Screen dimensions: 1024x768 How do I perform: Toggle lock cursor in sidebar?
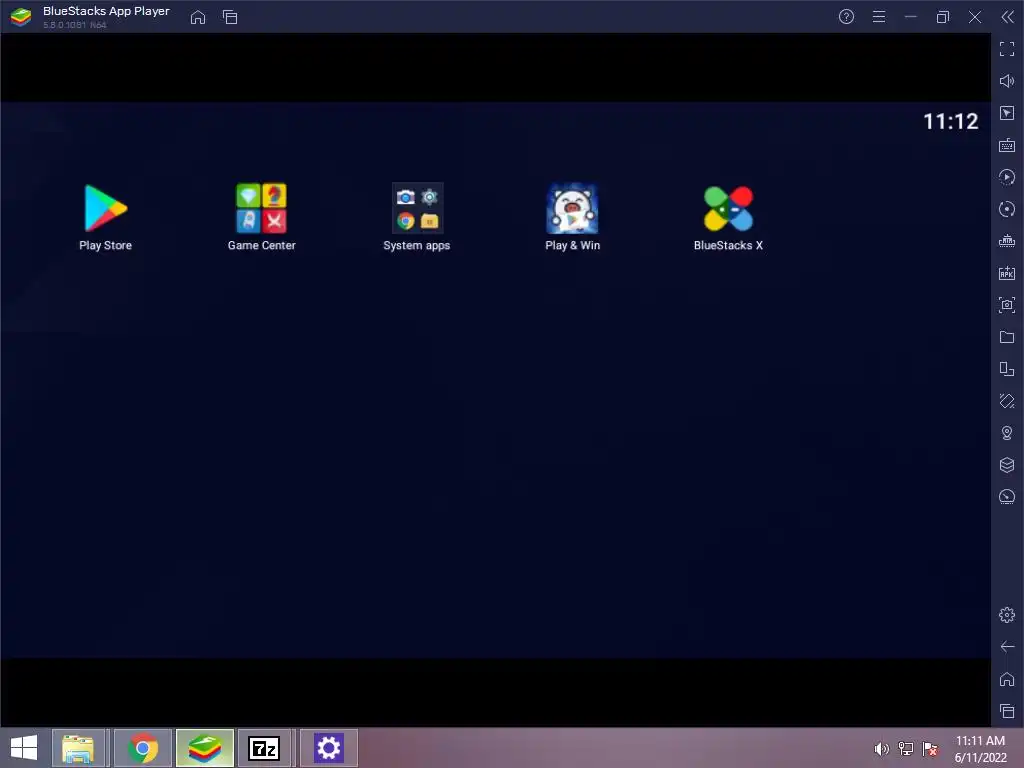[x=1007, y=113]
